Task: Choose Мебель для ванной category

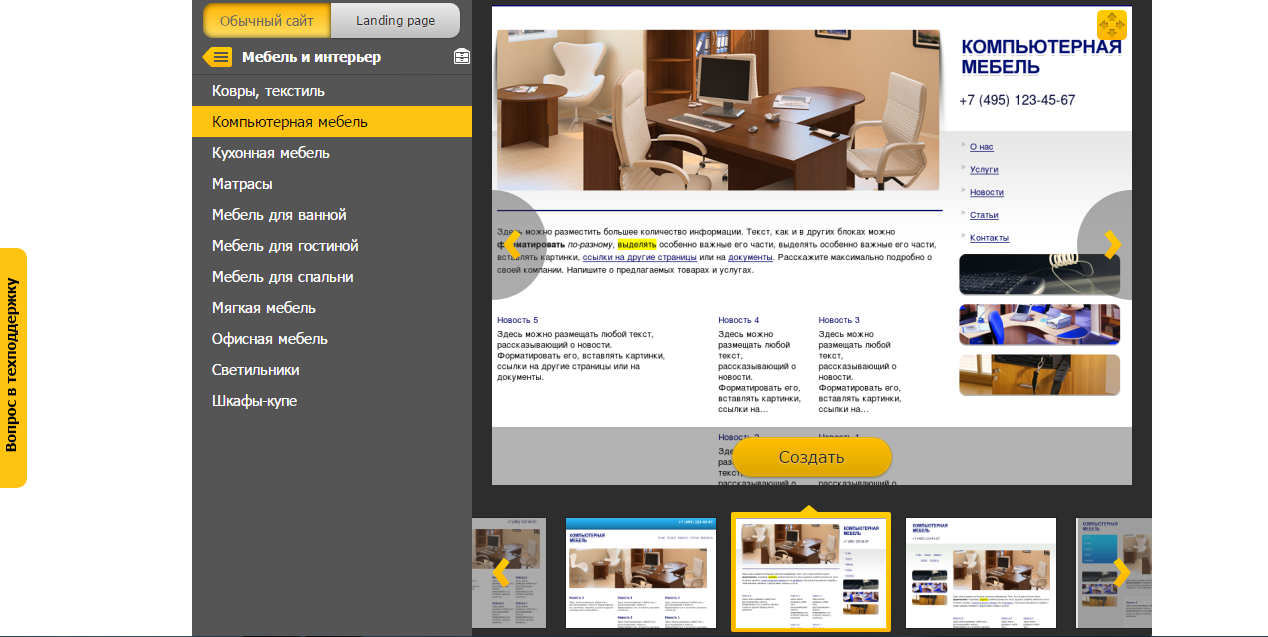Action: [x=332, y=215]
